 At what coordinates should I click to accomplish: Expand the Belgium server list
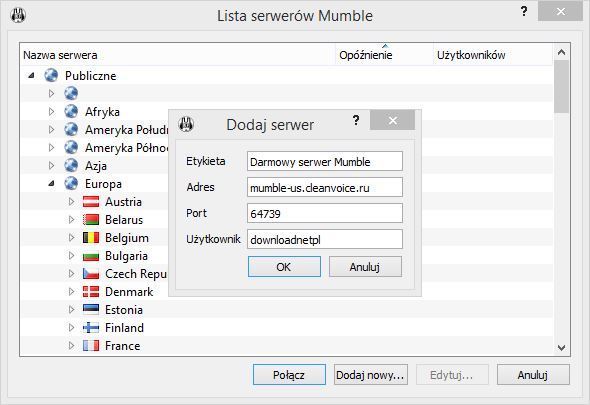point(71,238)
